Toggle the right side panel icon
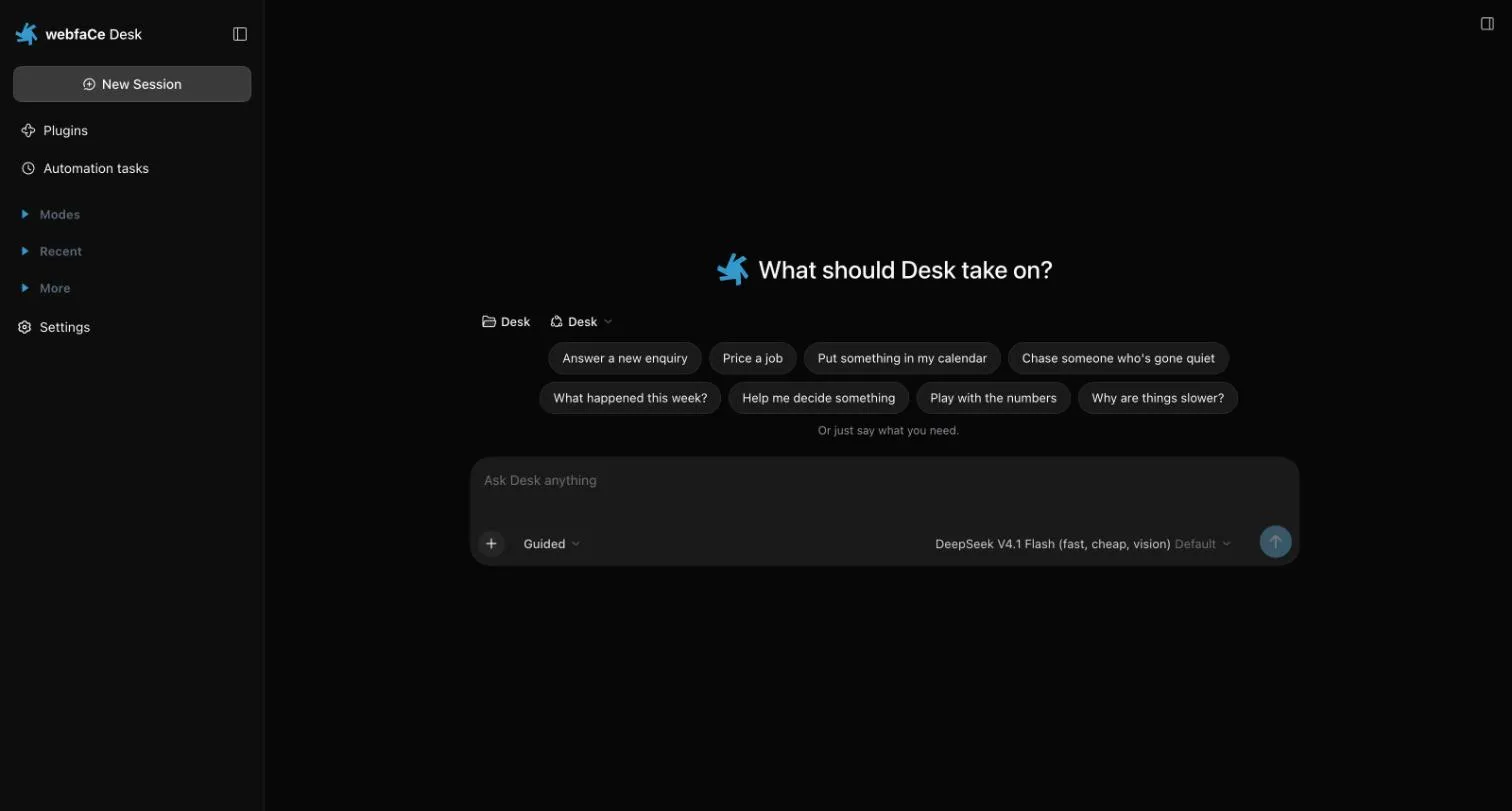This screenshot has height=811, width=1512. pyautogui.click(x=1487, y=24)
